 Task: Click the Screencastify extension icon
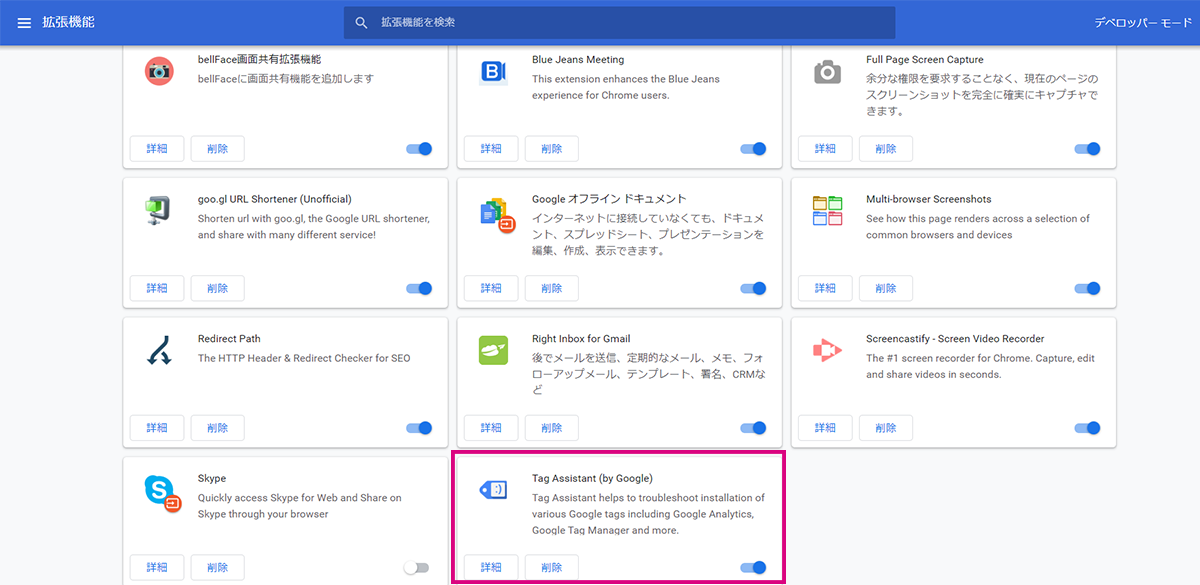[x=827, y=351]
